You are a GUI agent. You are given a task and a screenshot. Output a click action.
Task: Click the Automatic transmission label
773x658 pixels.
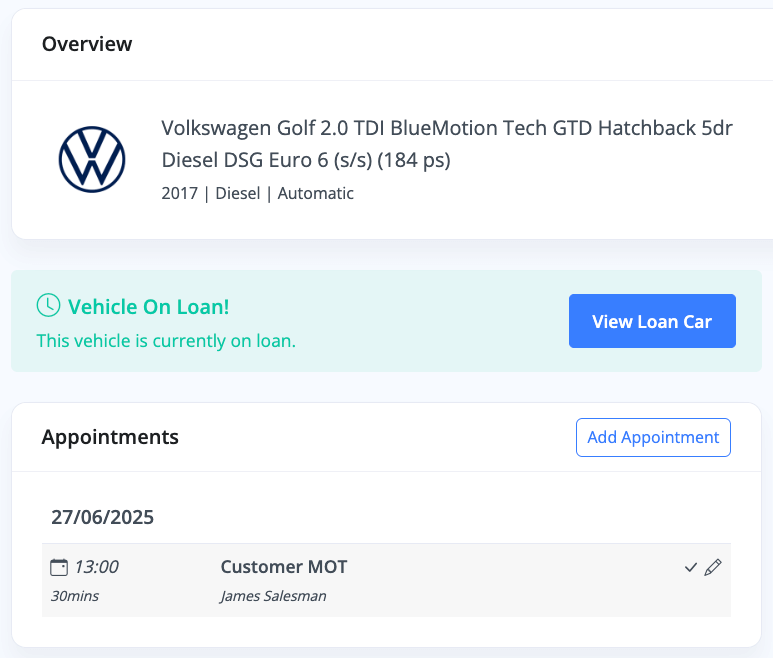(x=316, y=194)
